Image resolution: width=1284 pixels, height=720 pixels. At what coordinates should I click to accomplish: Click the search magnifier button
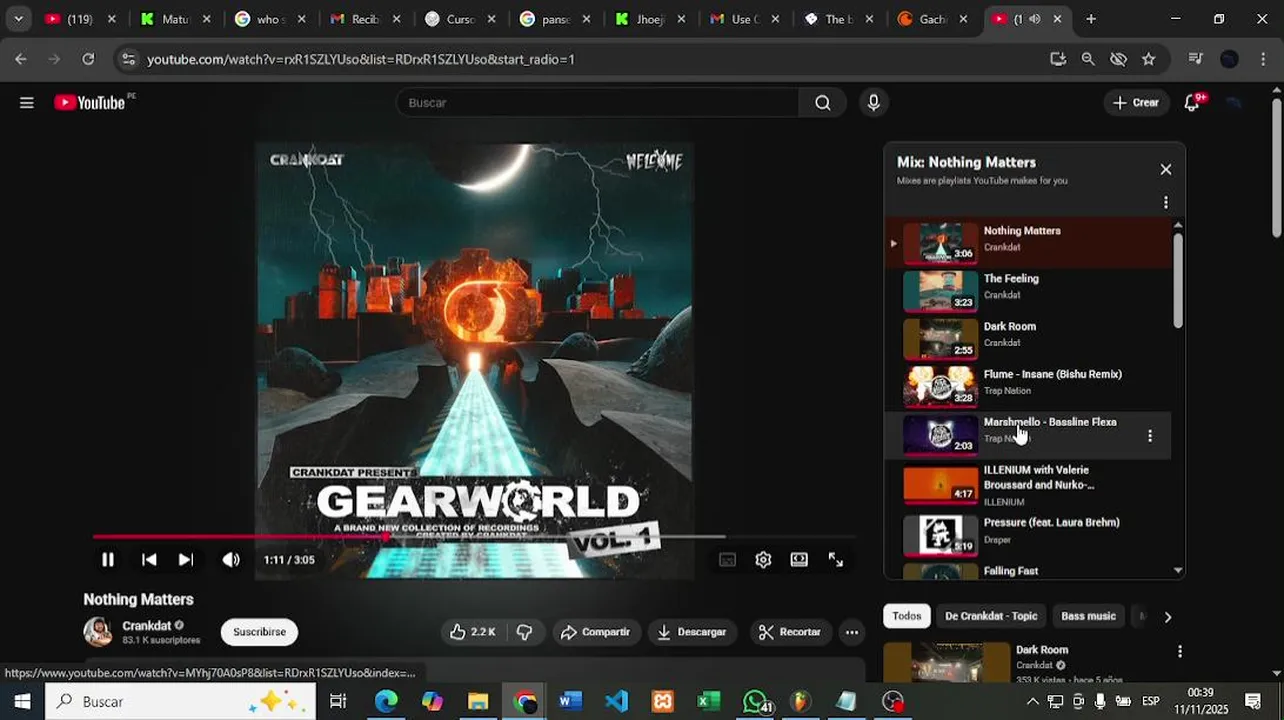(x=822, y=103)
